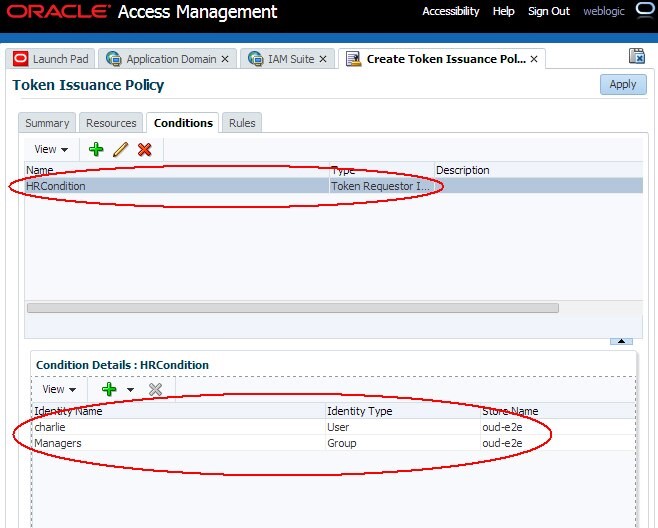This screenshot has height=528, width=658.
Task: Switch to the Rules tab
Action: click(x=242, y=123)
